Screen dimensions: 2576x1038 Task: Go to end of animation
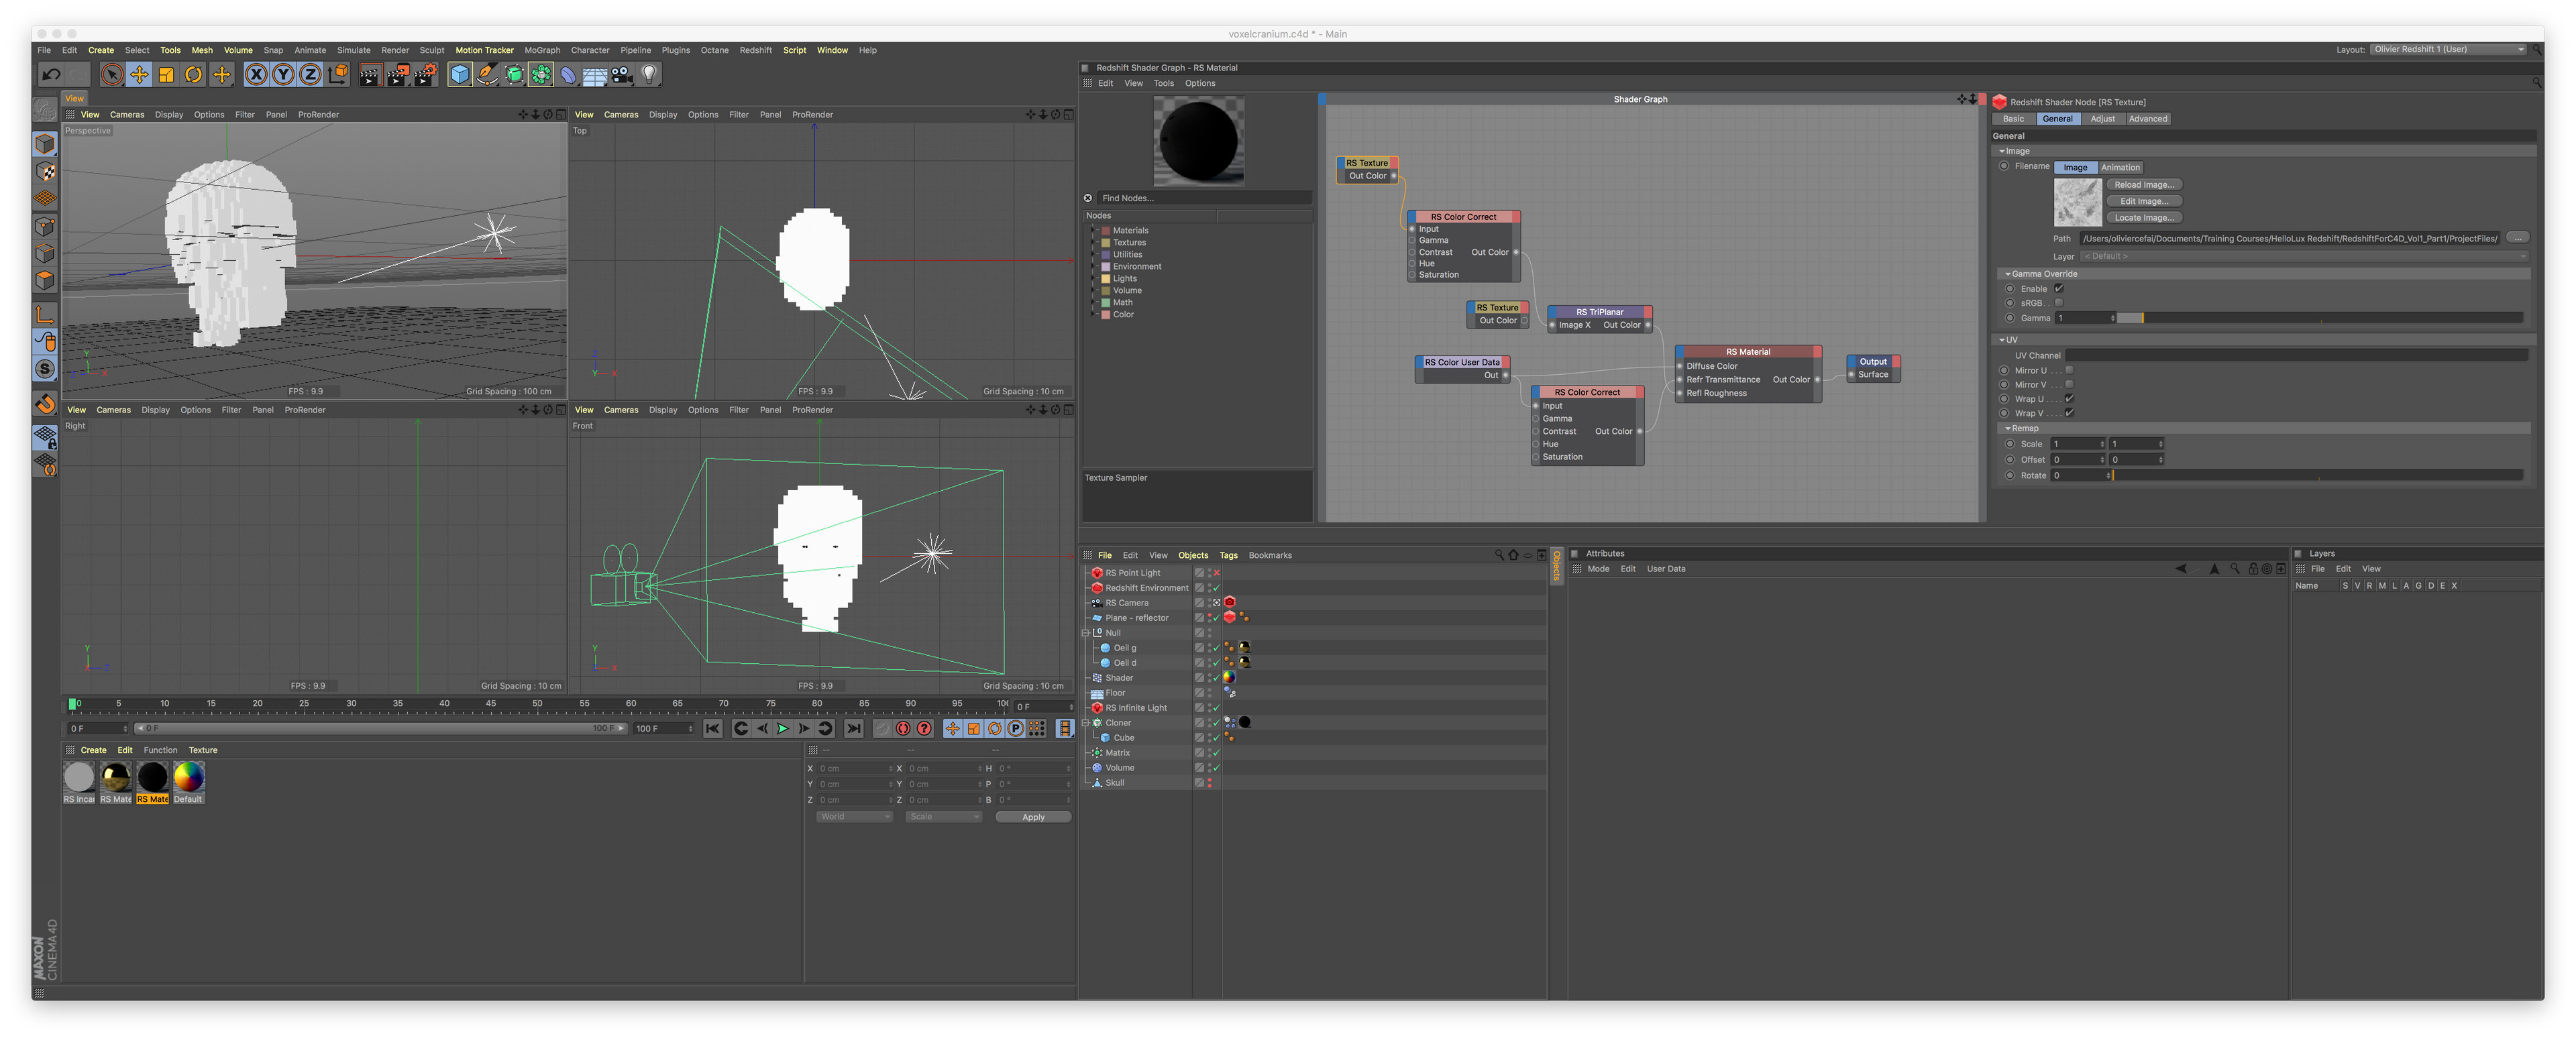[x=853, y=728]
